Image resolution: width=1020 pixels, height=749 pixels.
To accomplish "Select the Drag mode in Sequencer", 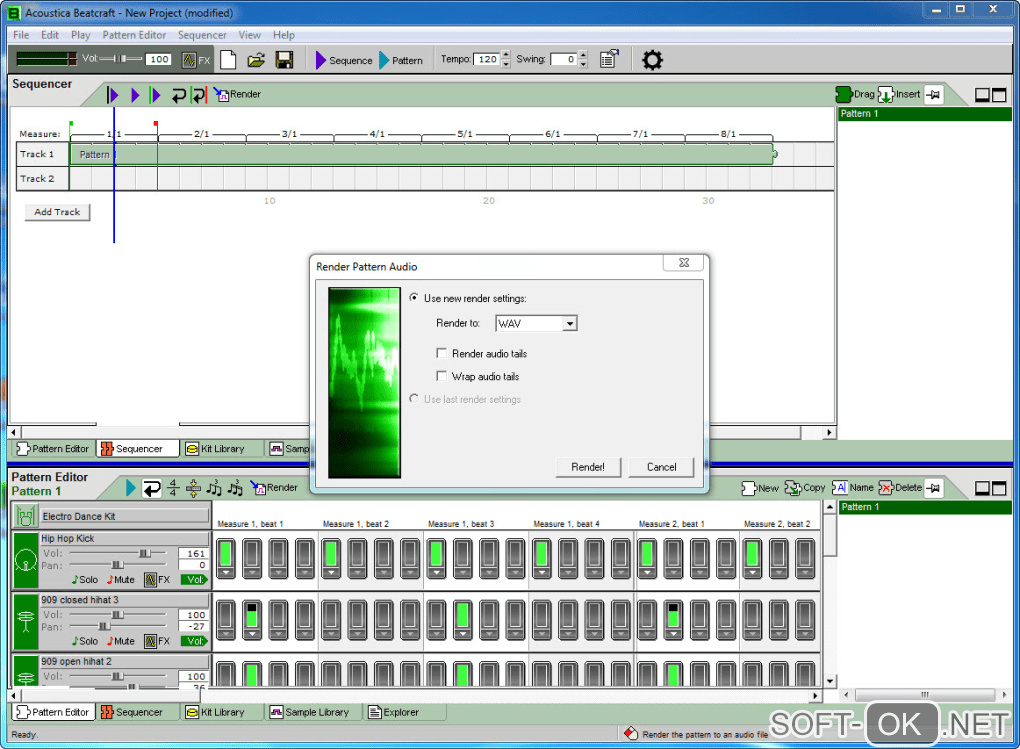I will (855, 94).
